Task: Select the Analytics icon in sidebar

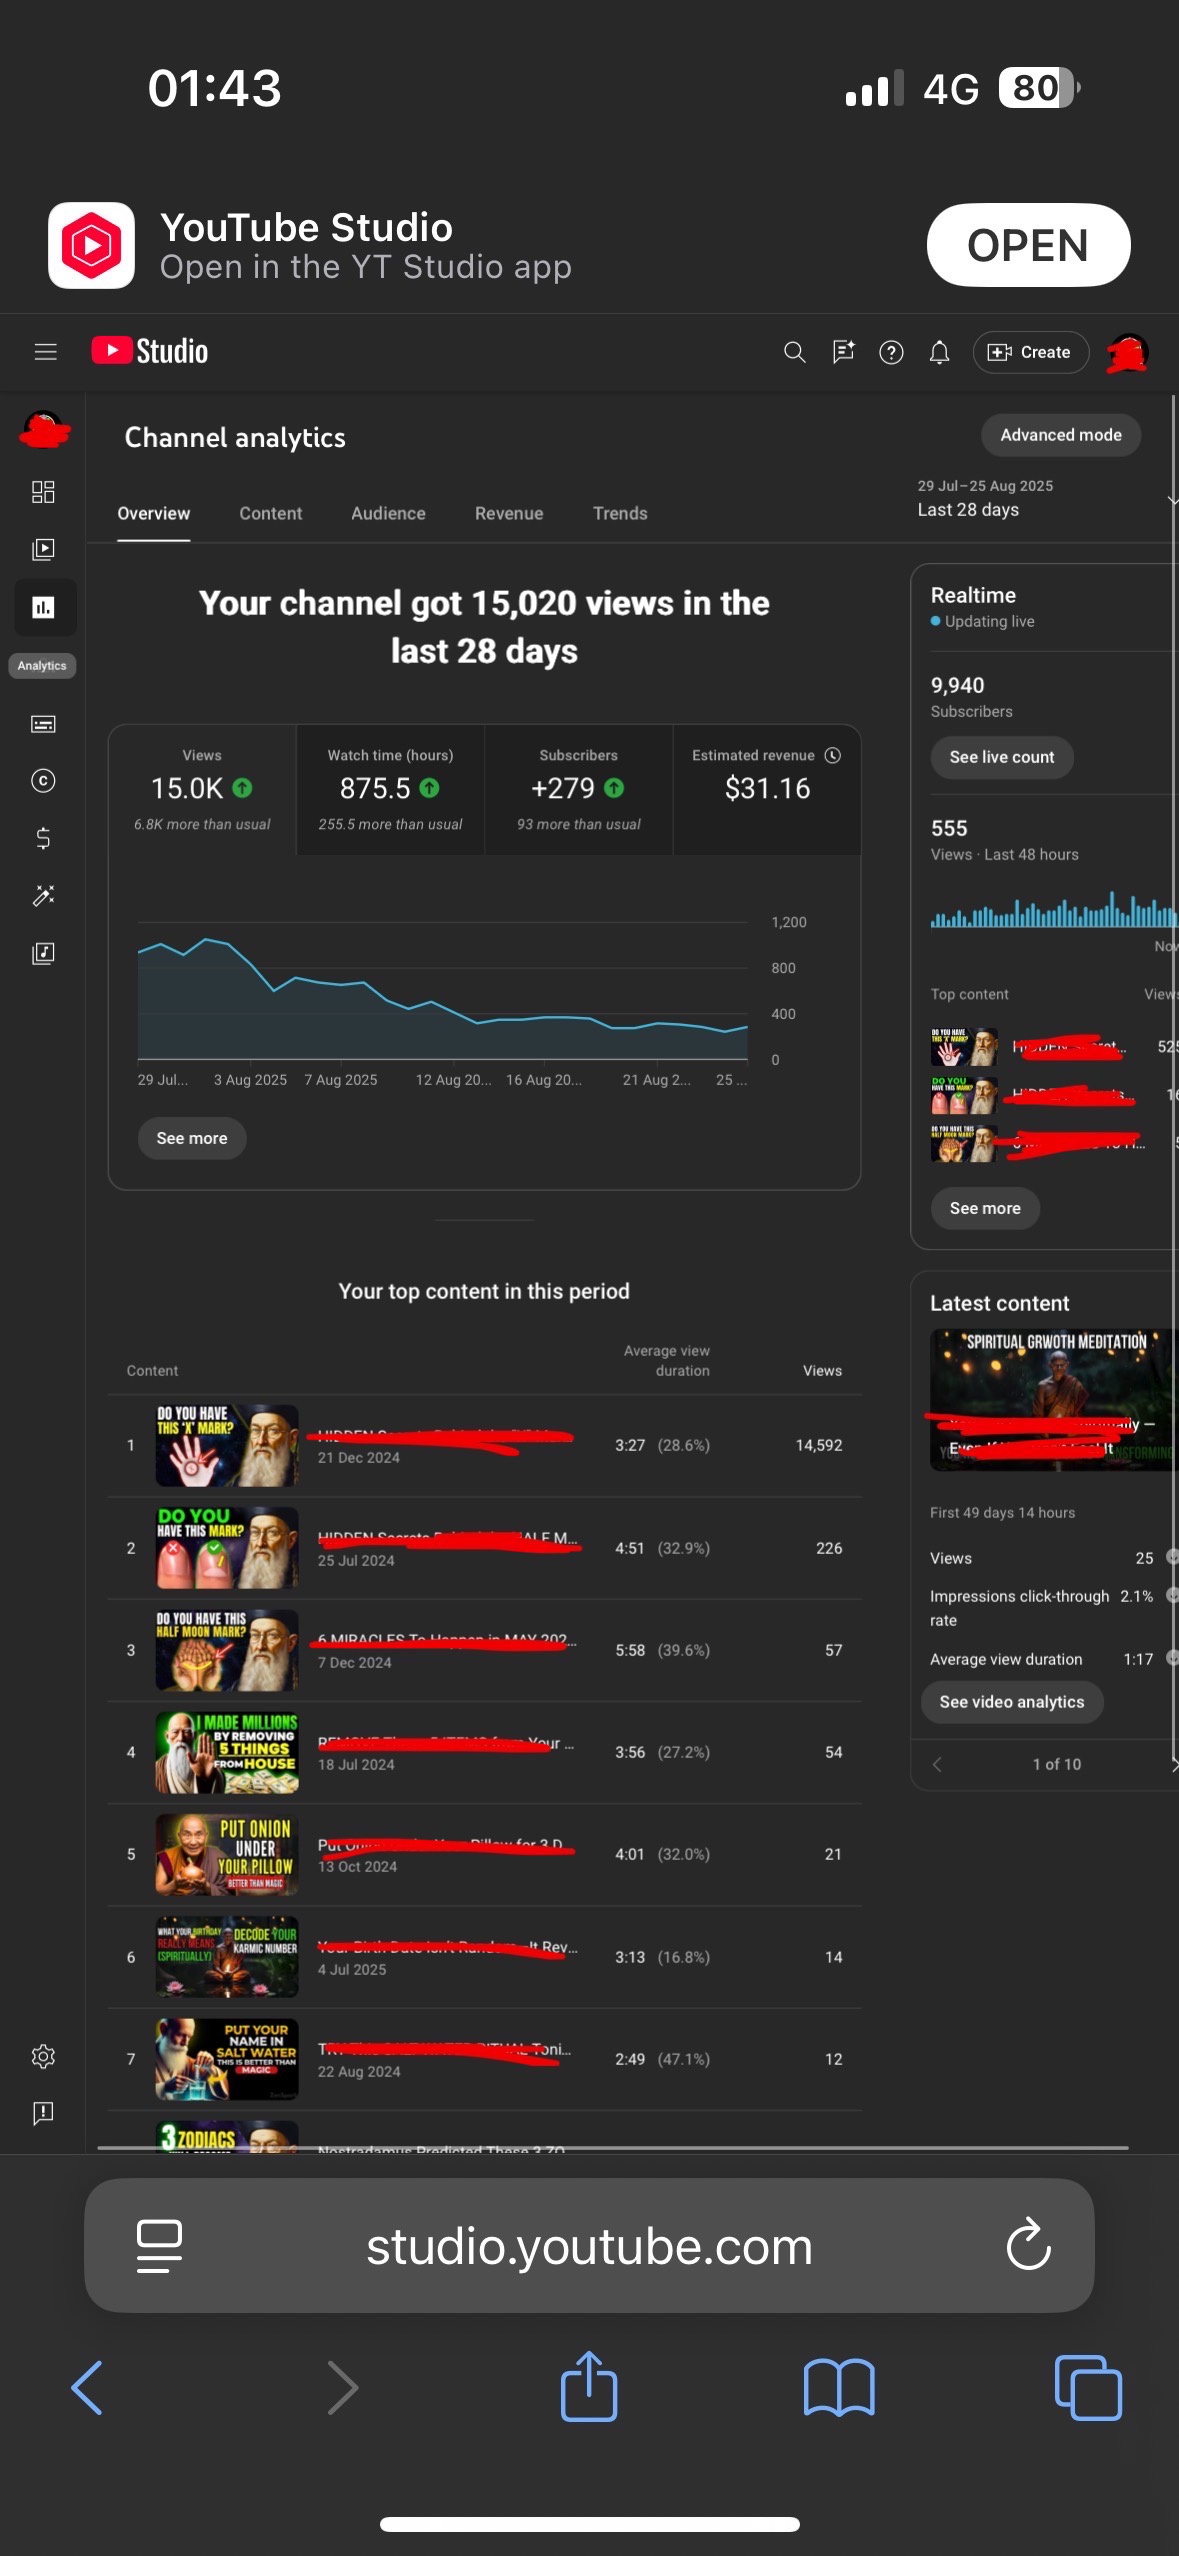Action: (x=44, y=607)
